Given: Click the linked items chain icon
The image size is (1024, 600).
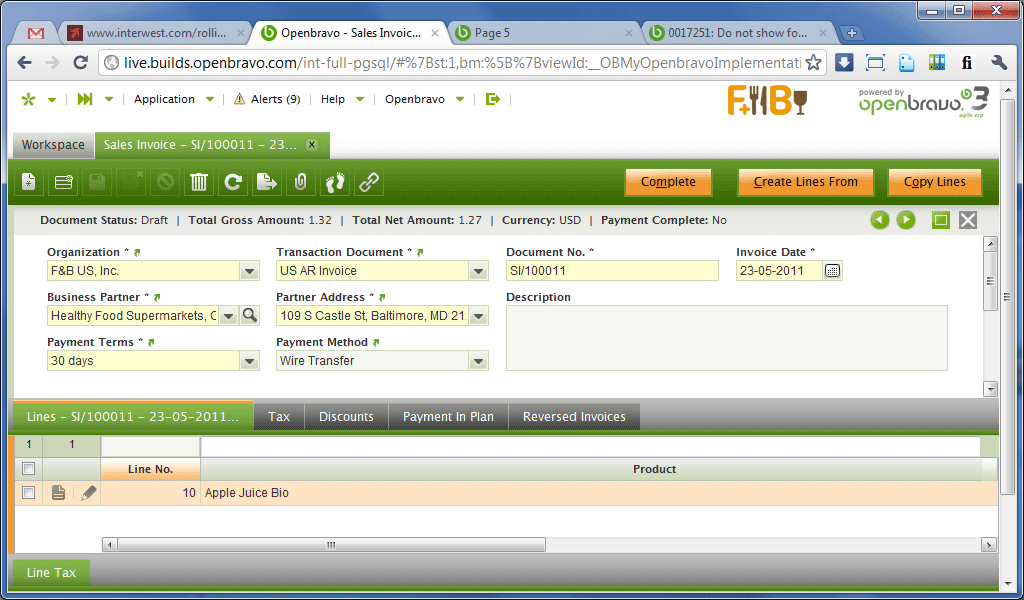Looking at the screenshot, I should [x=368, y=182].
